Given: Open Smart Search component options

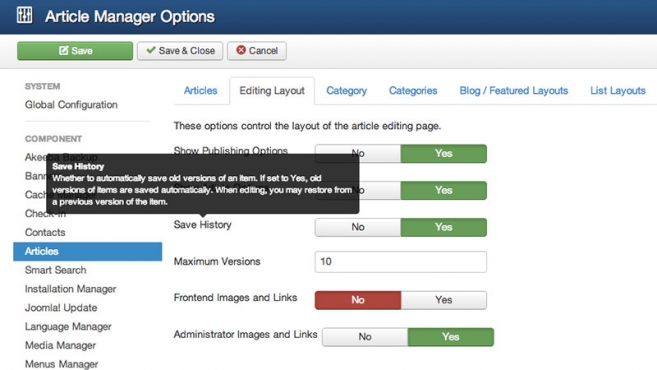Looking at the screenshot, I should (x=55, y=270).
